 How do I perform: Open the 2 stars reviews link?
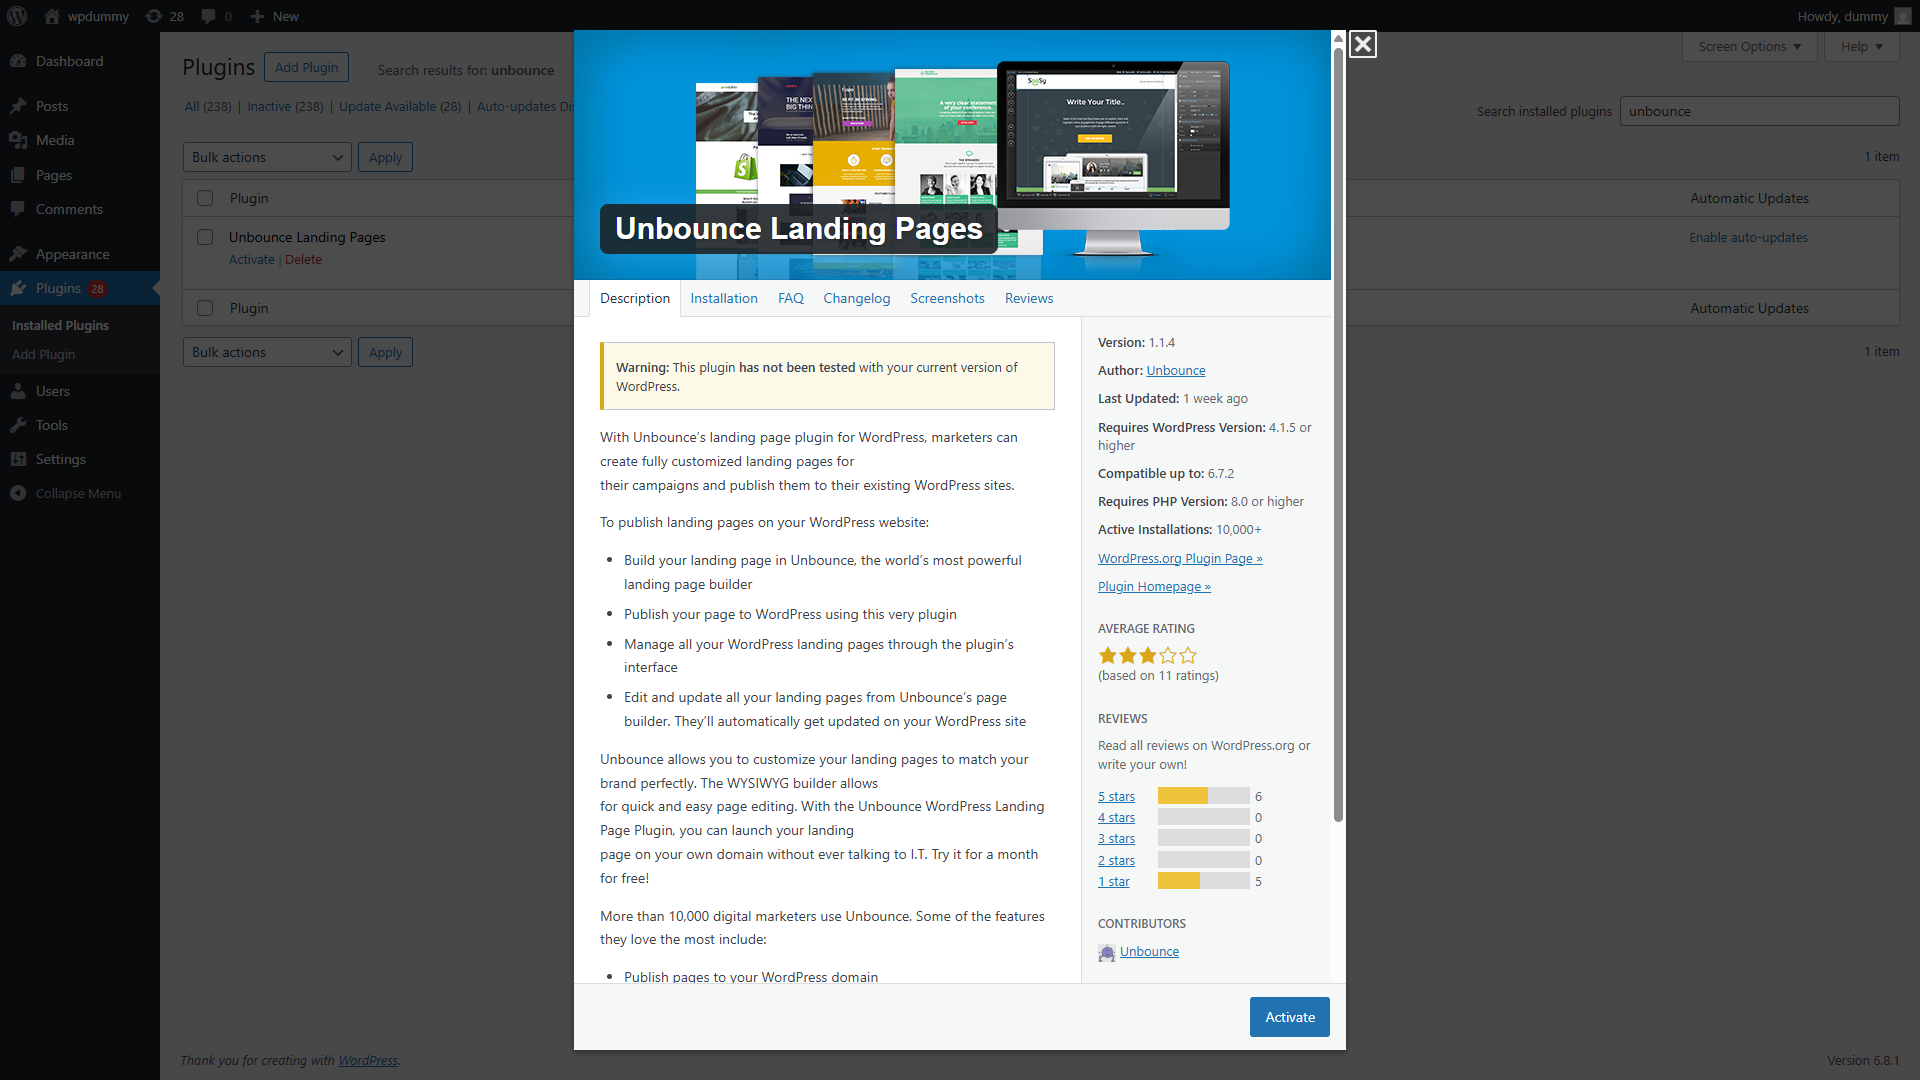pos(1116,860)
